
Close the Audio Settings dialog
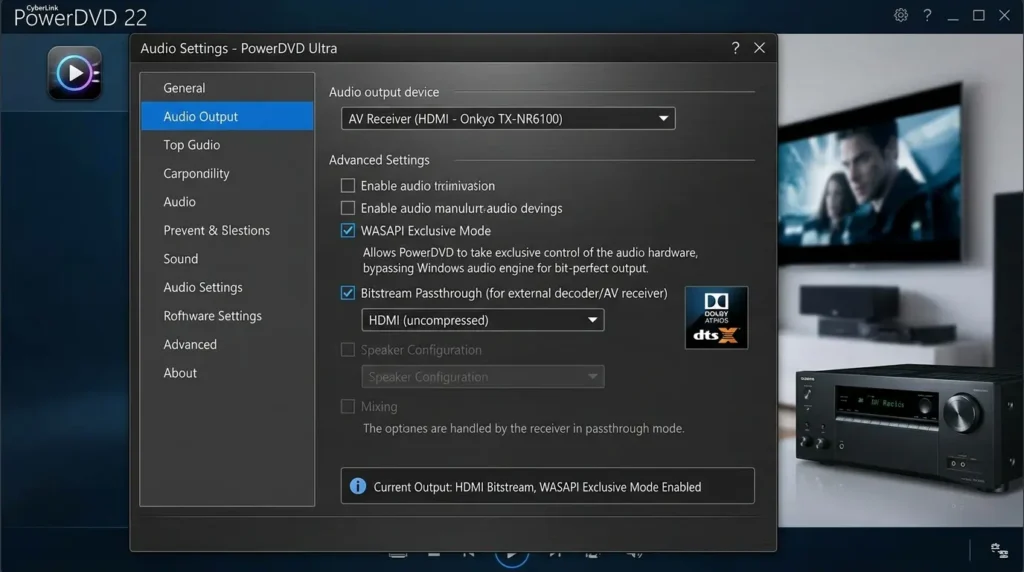[x=760, y=48]
